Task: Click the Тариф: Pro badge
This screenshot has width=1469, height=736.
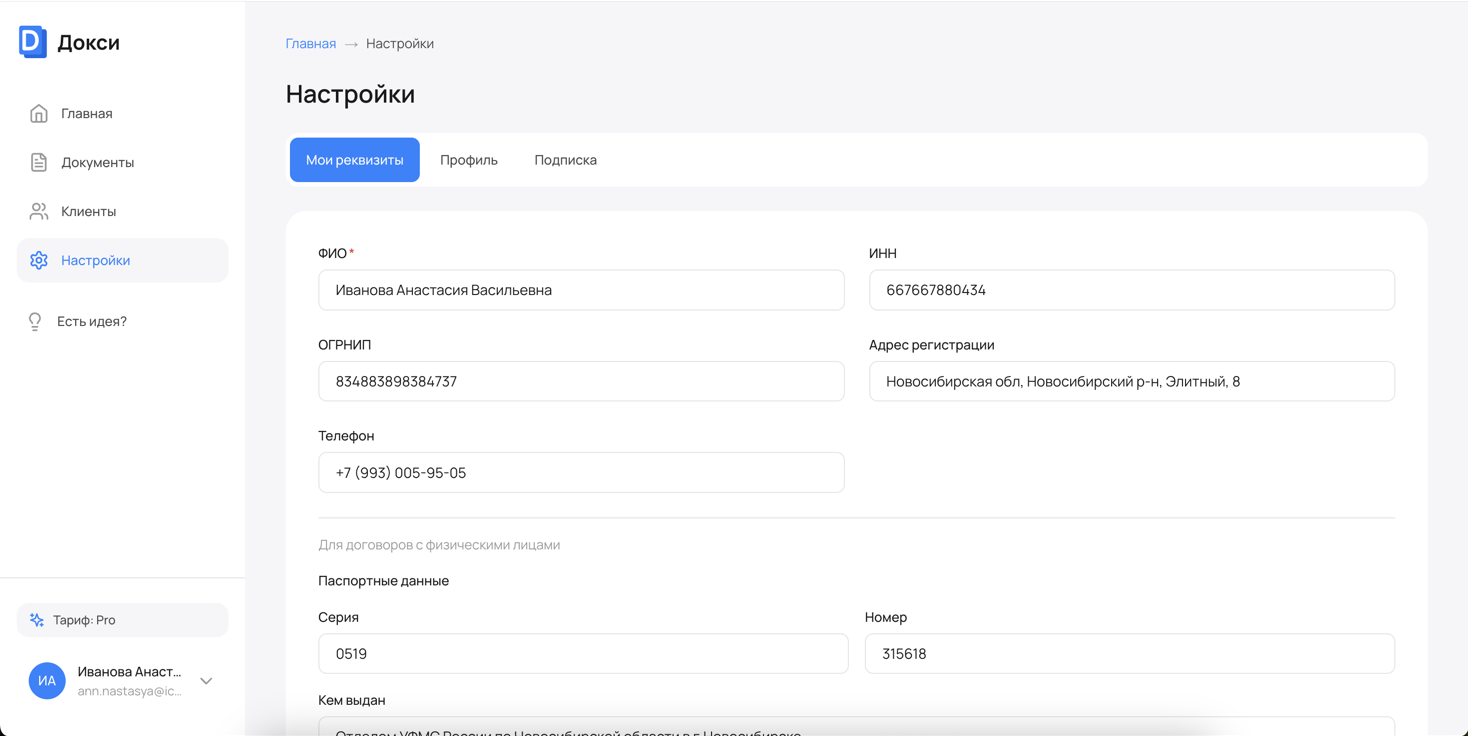Action: (x=122, y=619)
